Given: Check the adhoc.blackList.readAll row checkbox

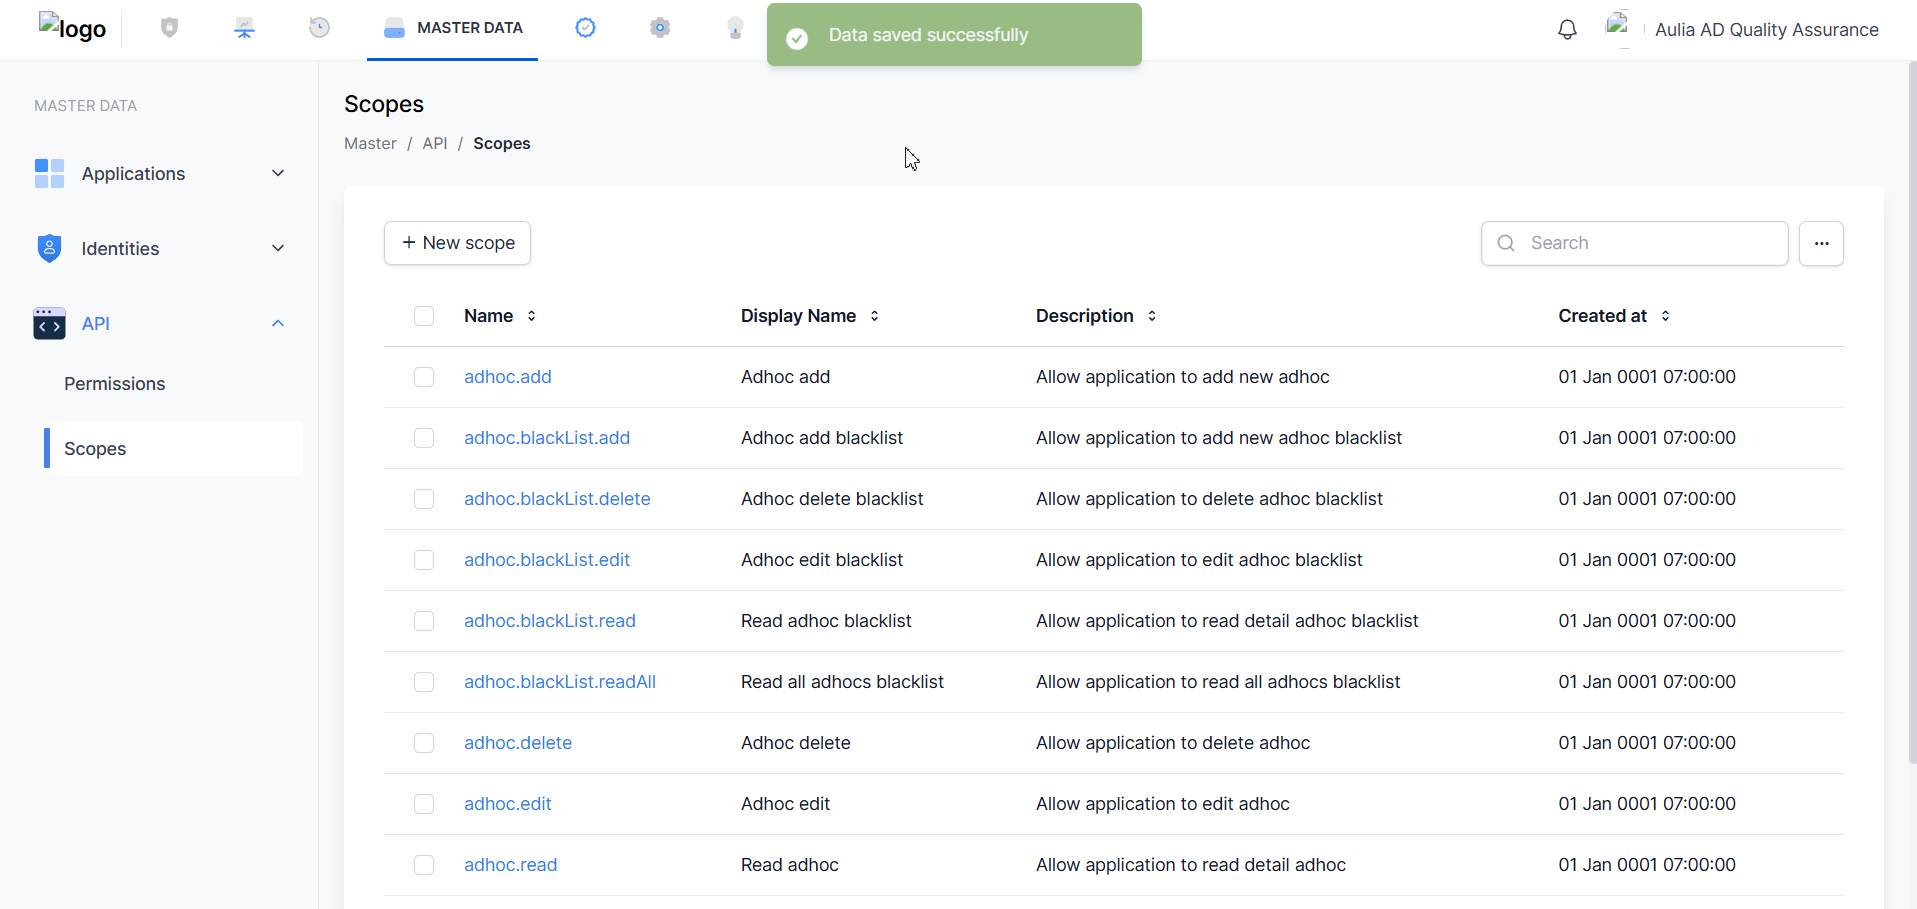Looking at the screenshot, I should tap(424, 682).
